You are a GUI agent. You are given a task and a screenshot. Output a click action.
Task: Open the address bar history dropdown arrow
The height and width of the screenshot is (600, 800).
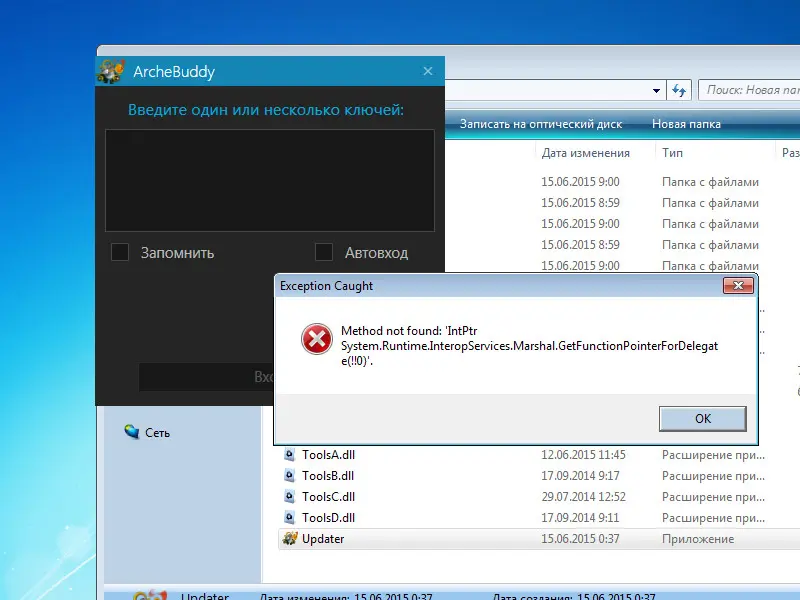click(x=656, y=90)
